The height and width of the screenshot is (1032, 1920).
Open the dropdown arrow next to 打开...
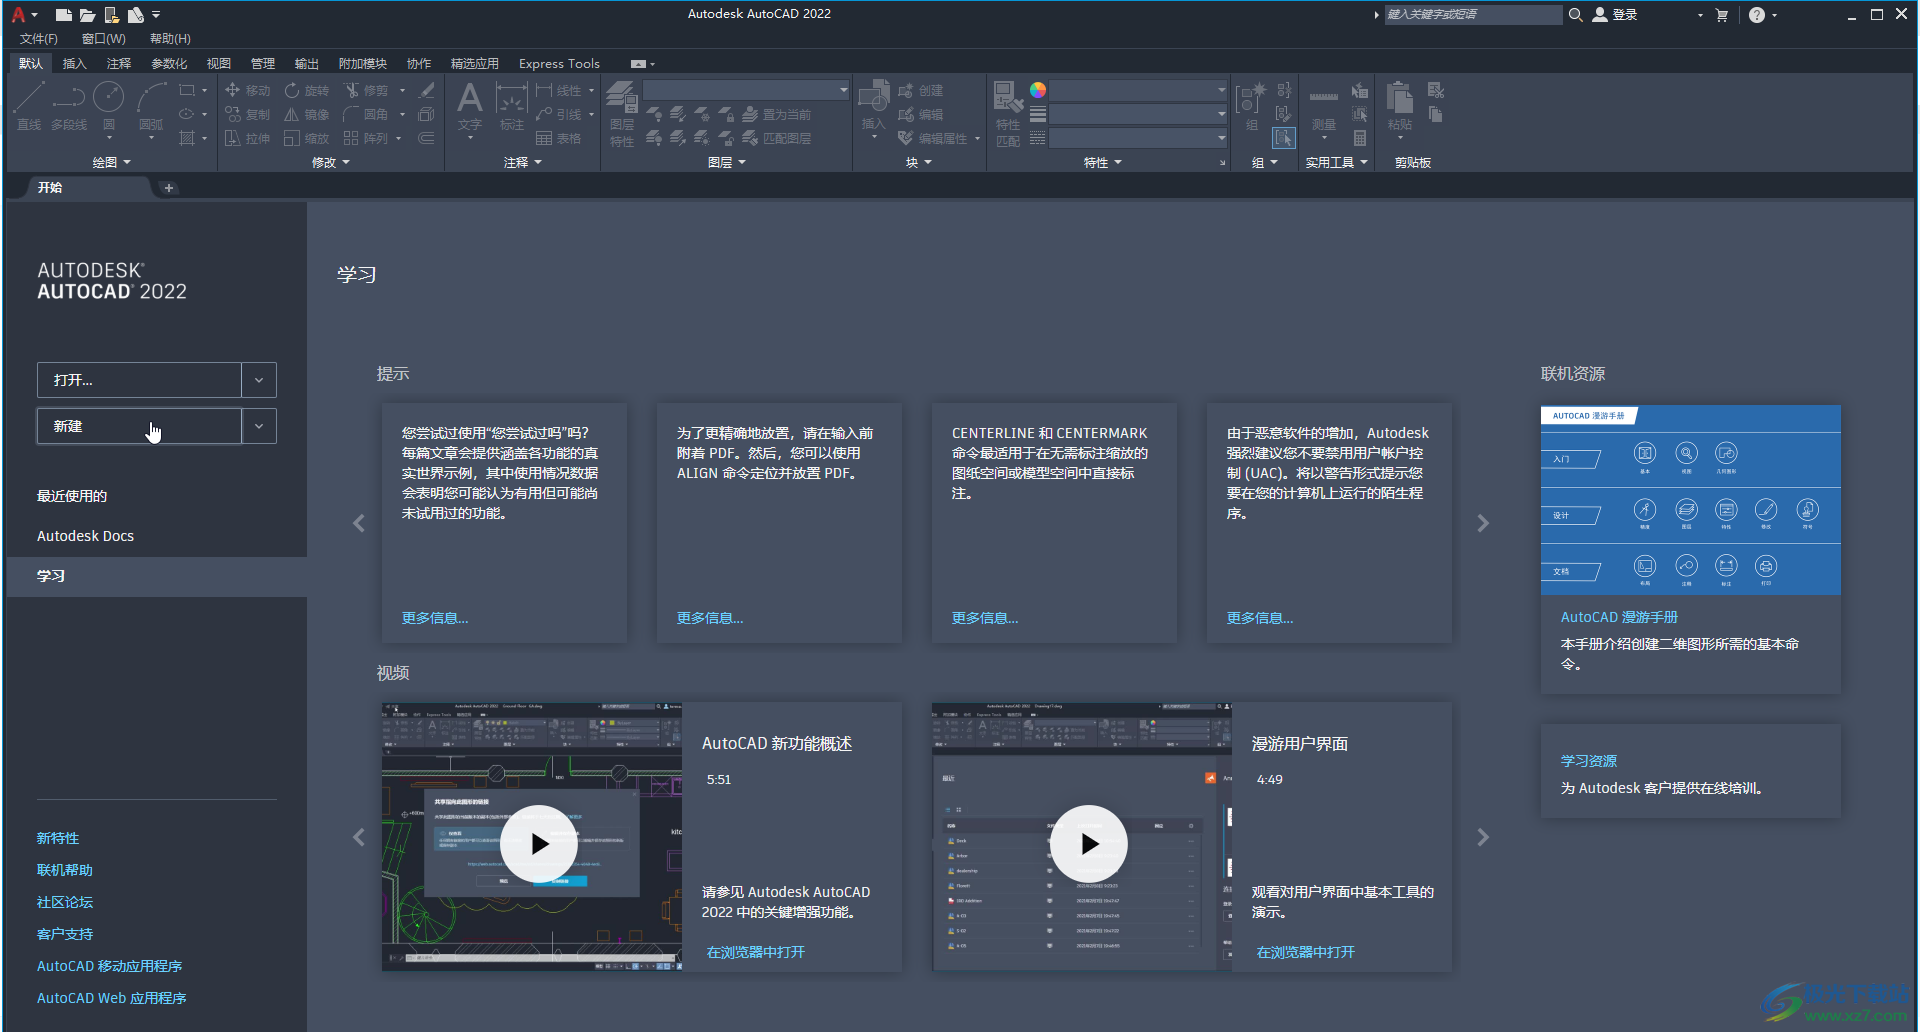(259, 380)
